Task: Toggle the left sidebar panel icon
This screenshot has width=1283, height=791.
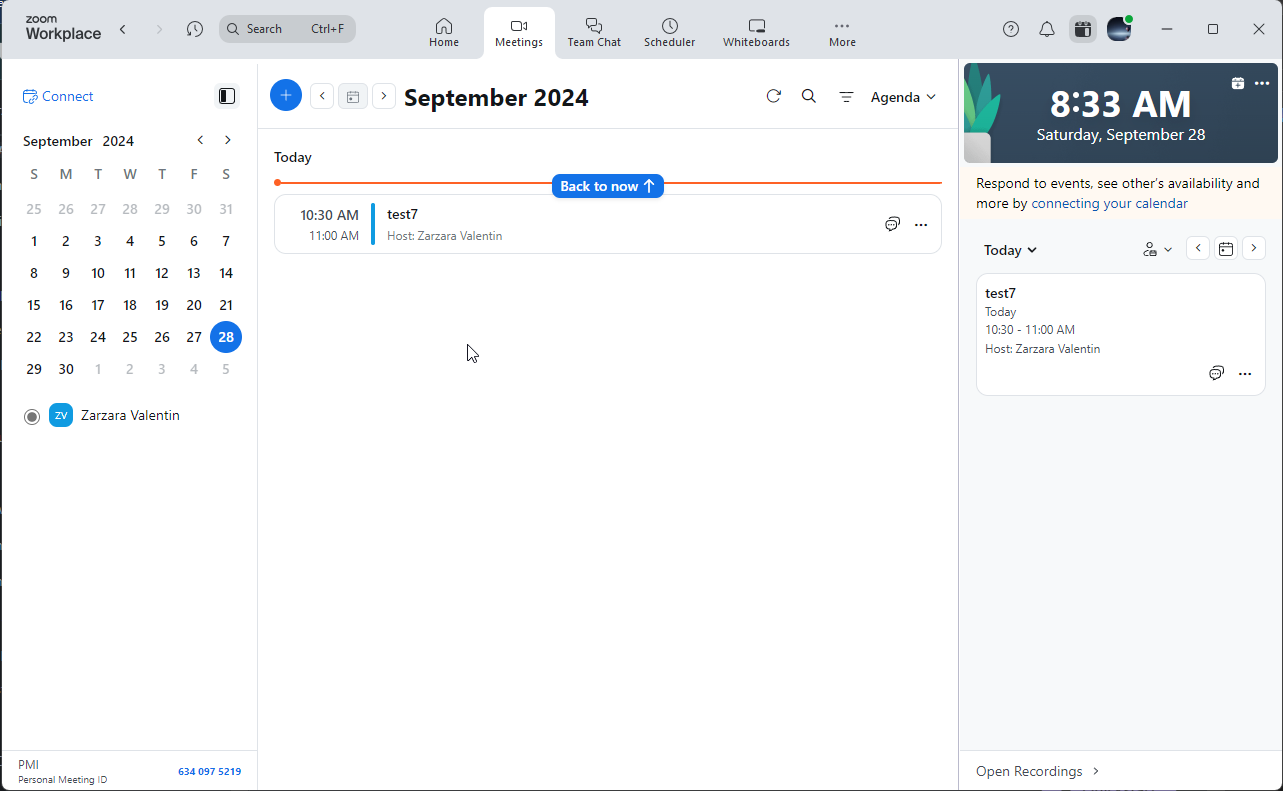Action: tap(227, 96)
